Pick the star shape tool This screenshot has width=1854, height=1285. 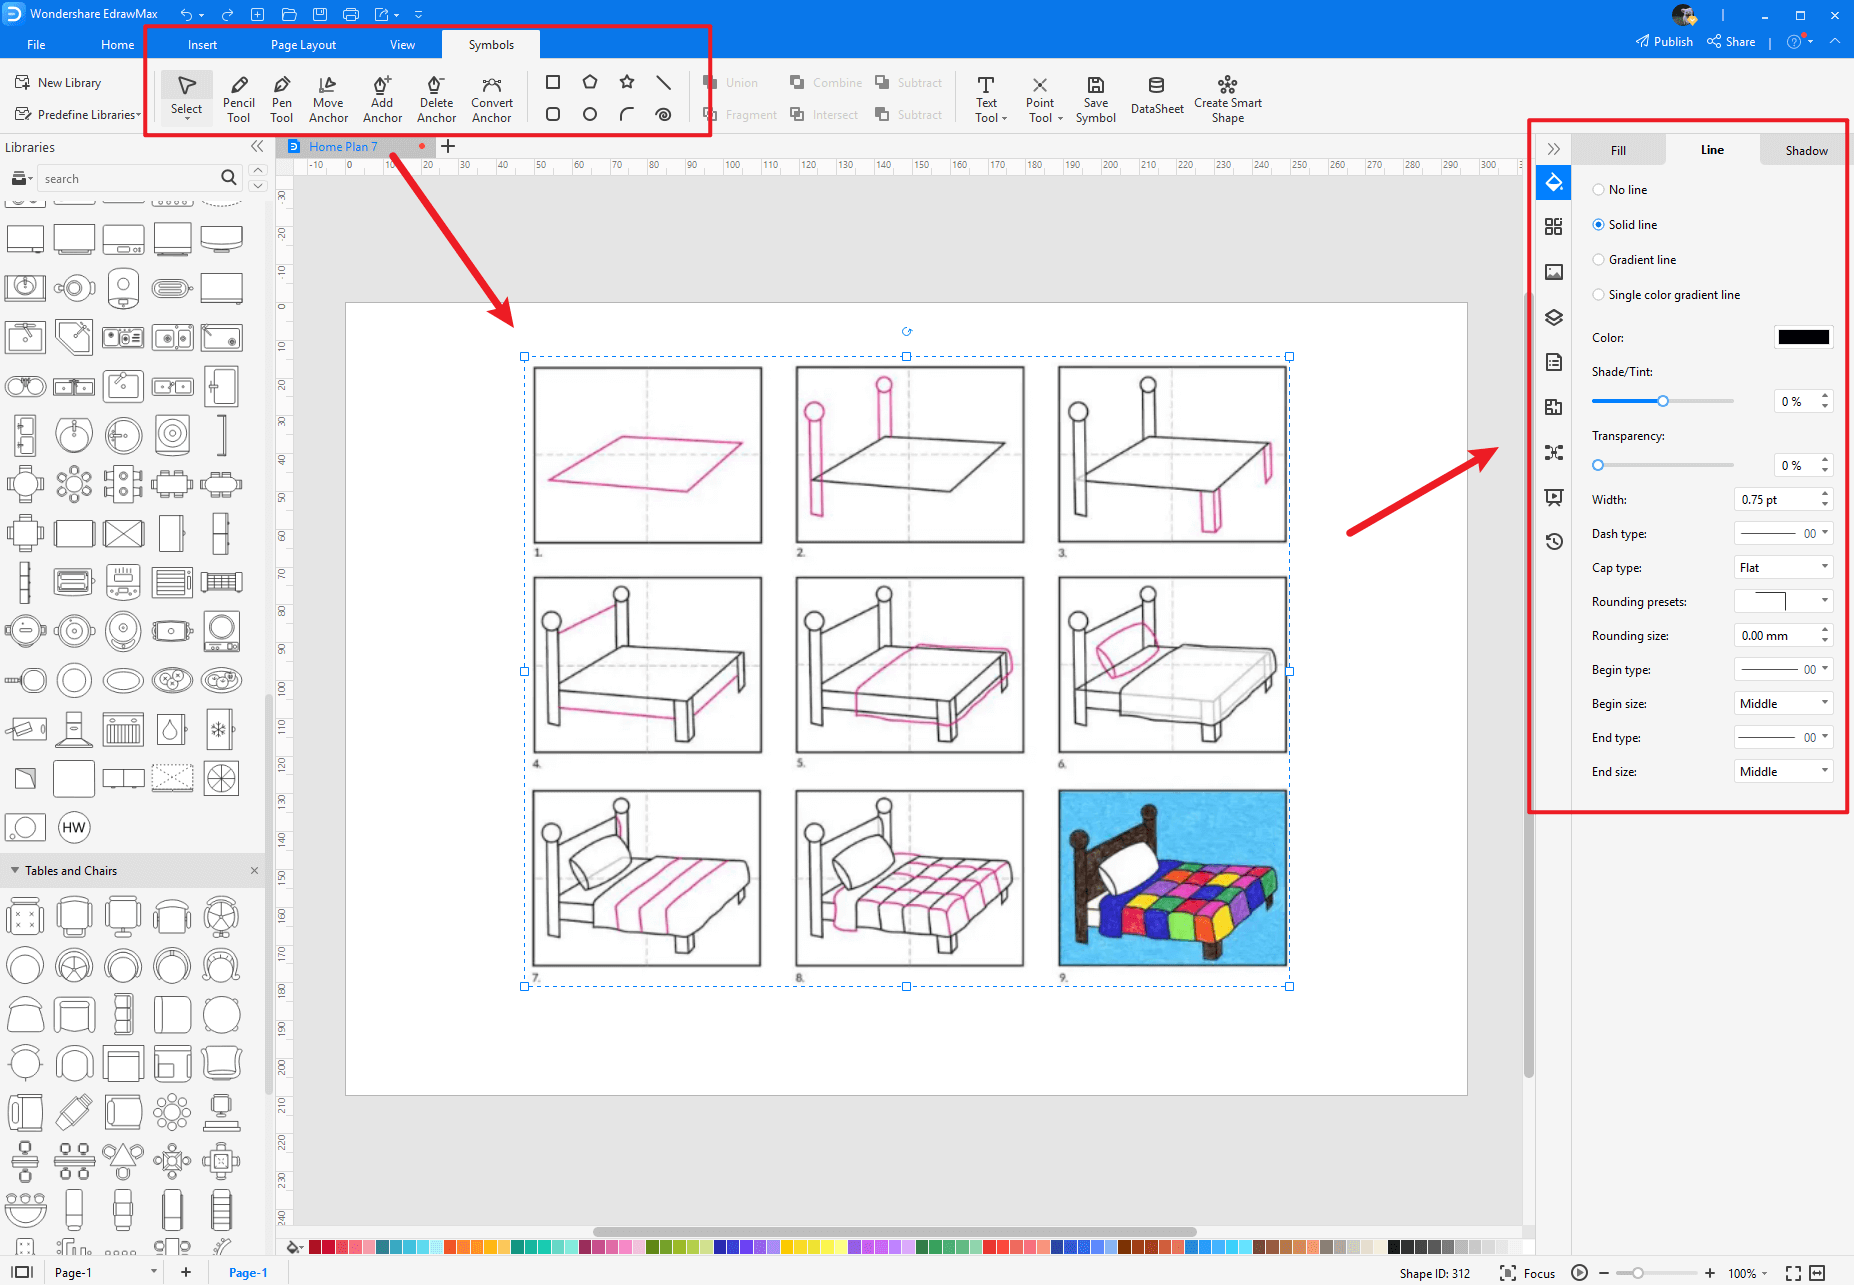click(627, 82)
